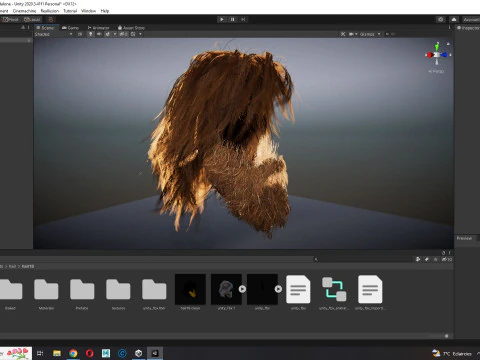The image size is (480, 360).
Task: Toggle hidden packages visibility in Project panel
Action: (x=446, y=259)
